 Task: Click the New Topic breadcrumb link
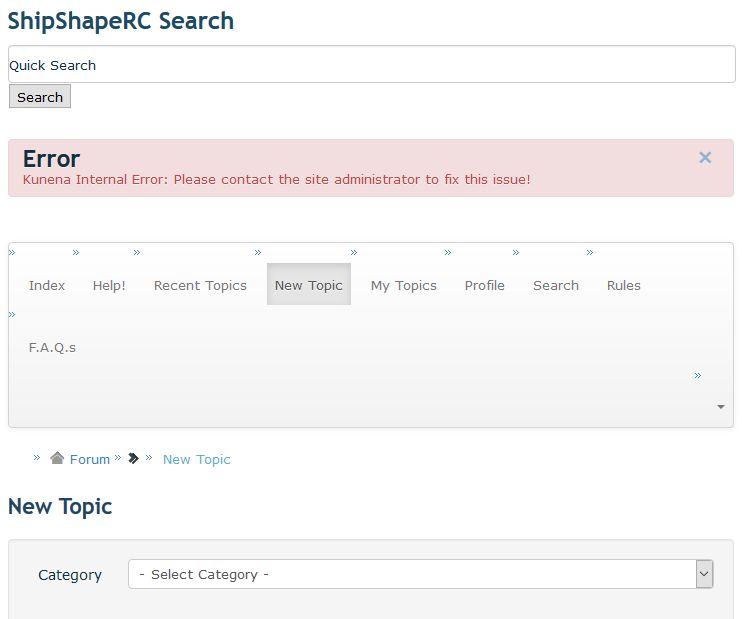coord(196,460)
